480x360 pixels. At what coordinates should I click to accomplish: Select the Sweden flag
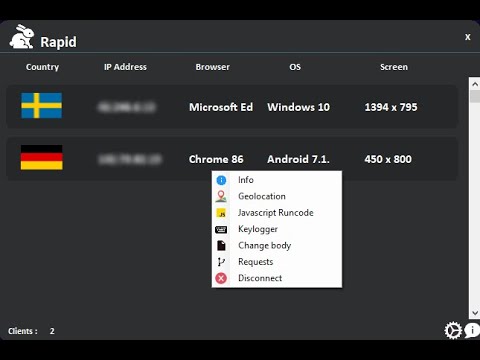42,106
